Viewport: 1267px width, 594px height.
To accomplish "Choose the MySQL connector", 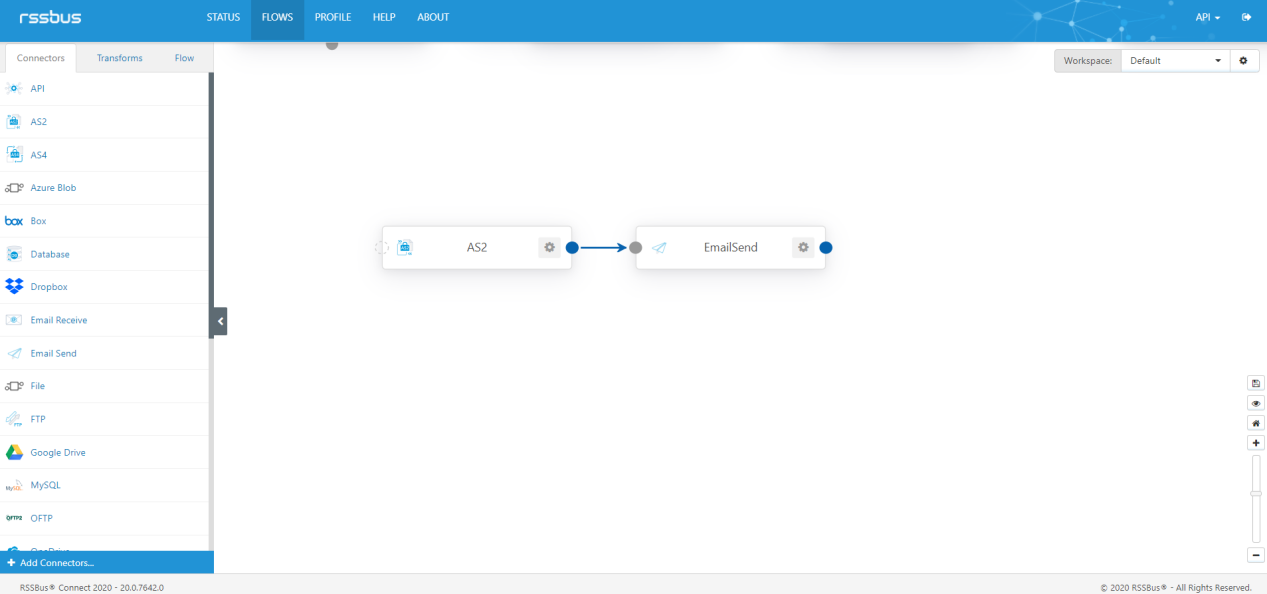I will [104, 485].
